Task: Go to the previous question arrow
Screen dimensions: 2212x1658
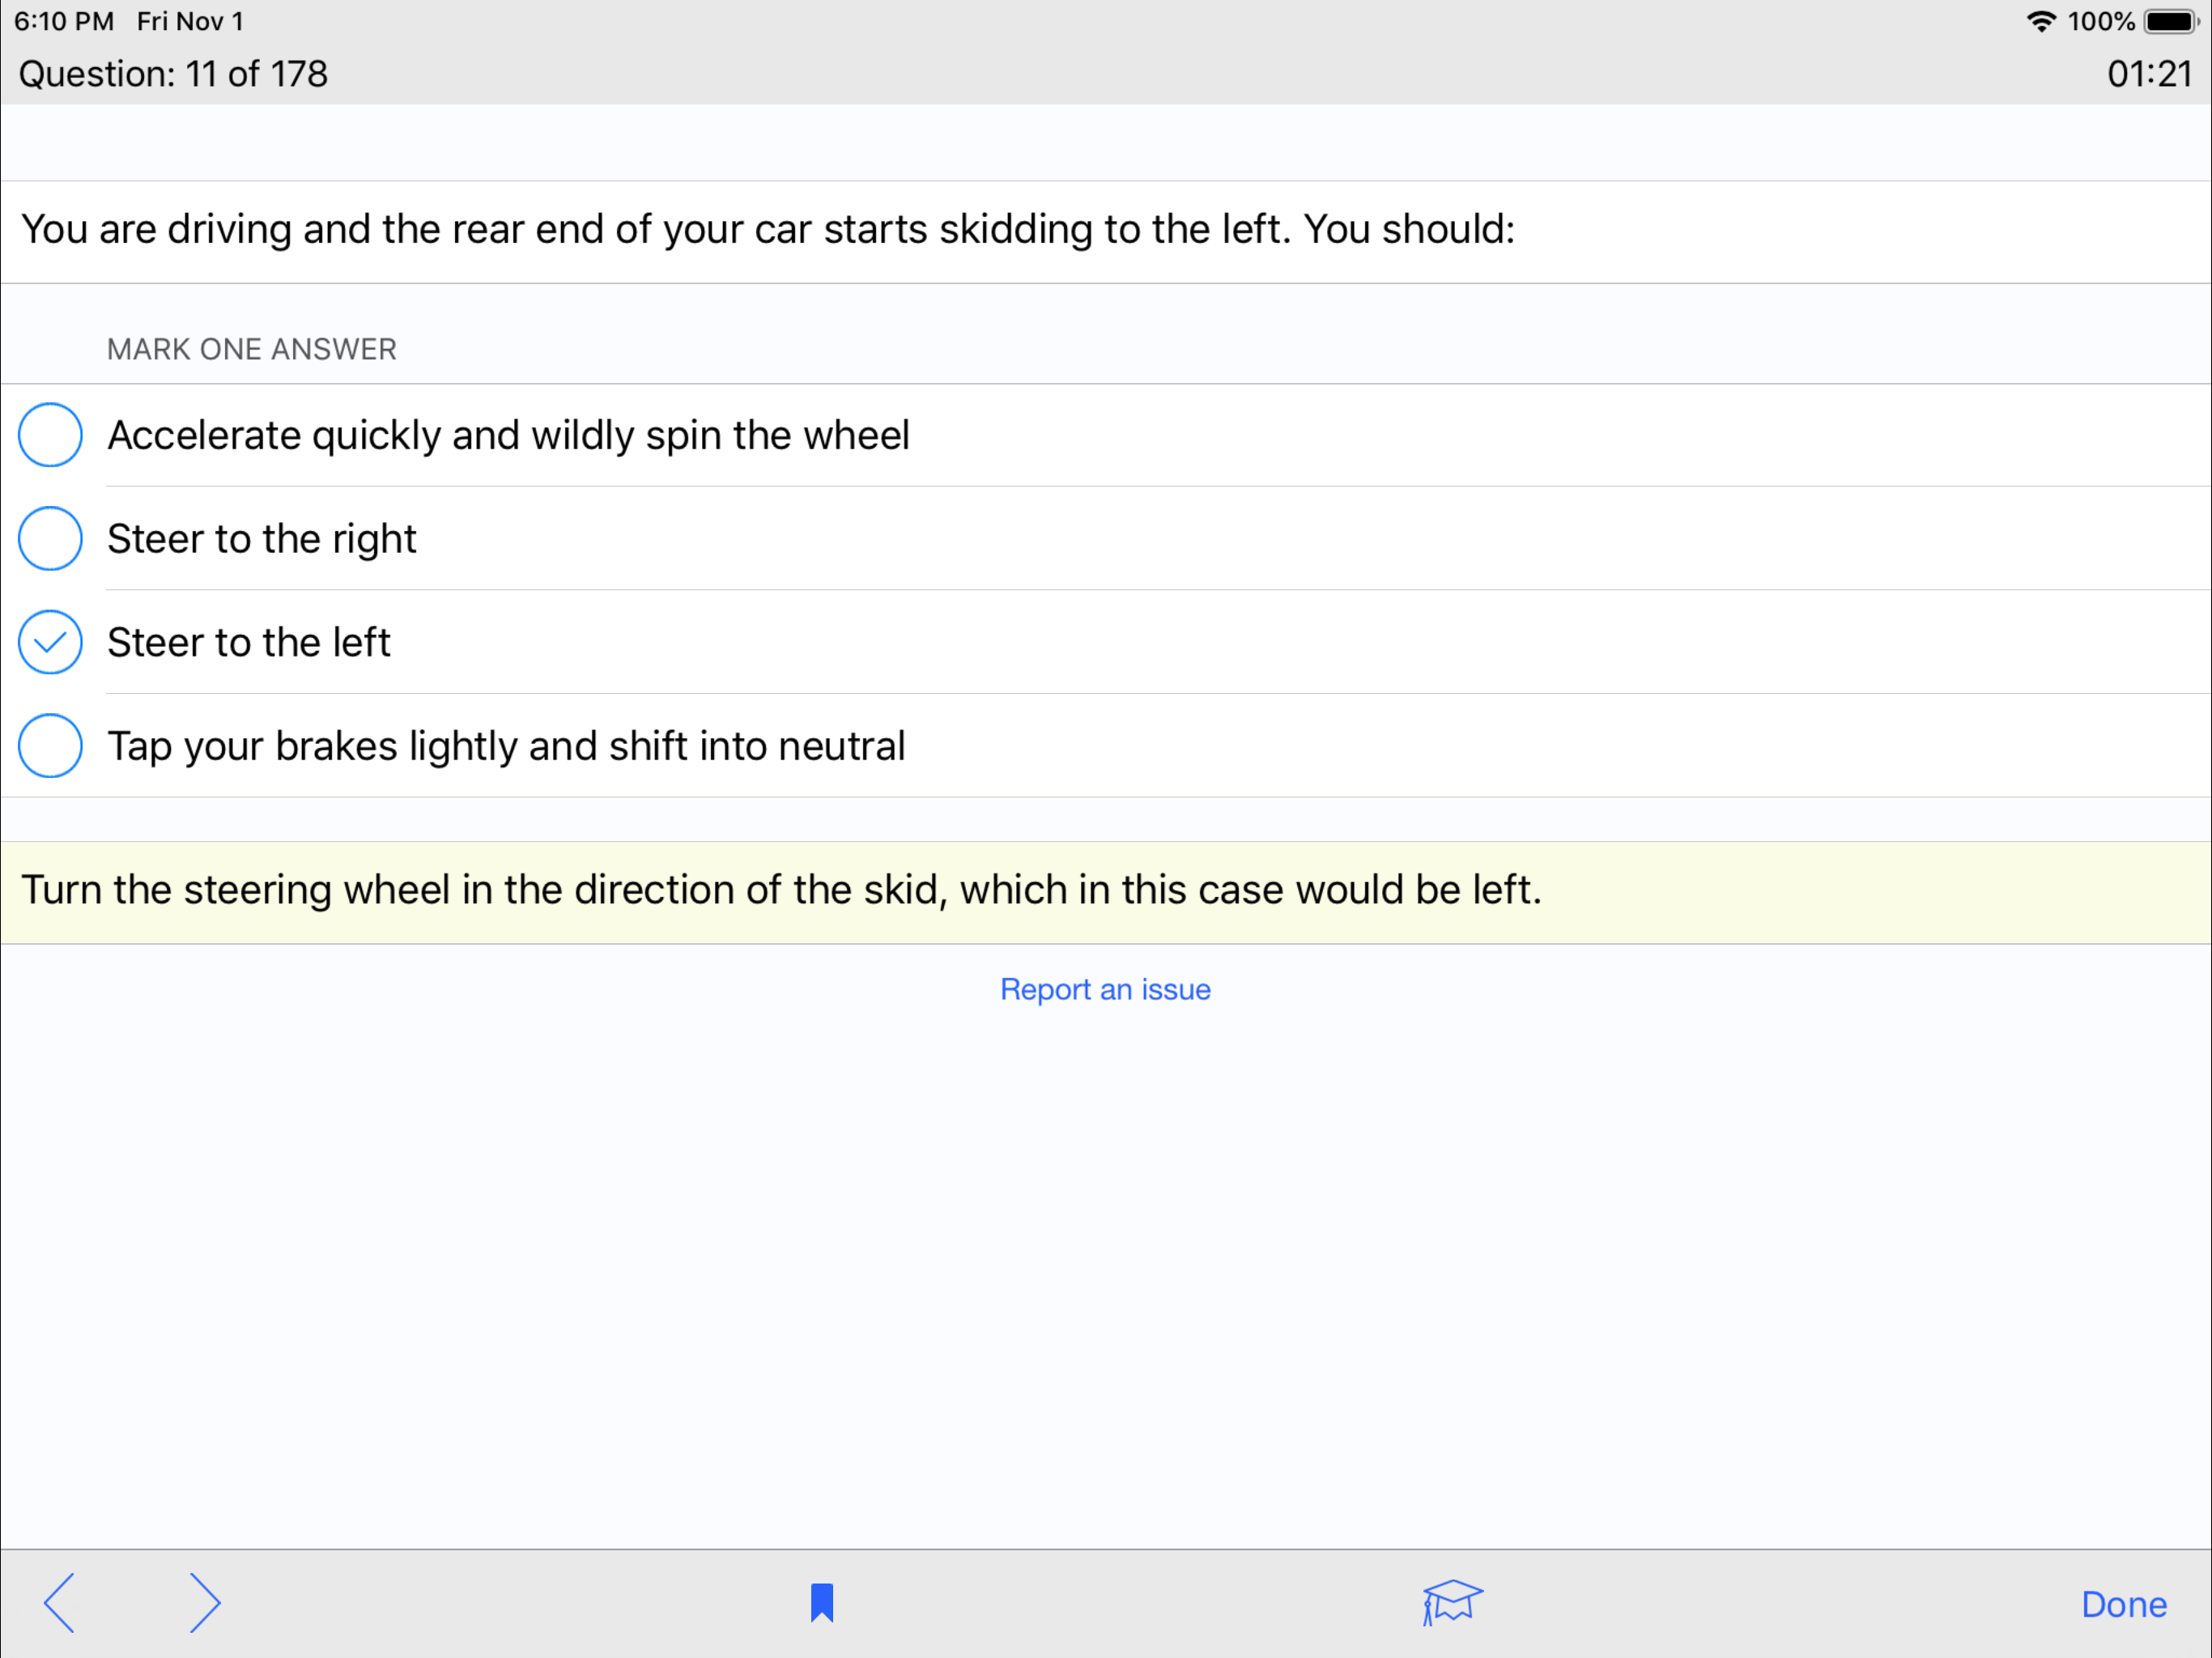Action: 60,1603
